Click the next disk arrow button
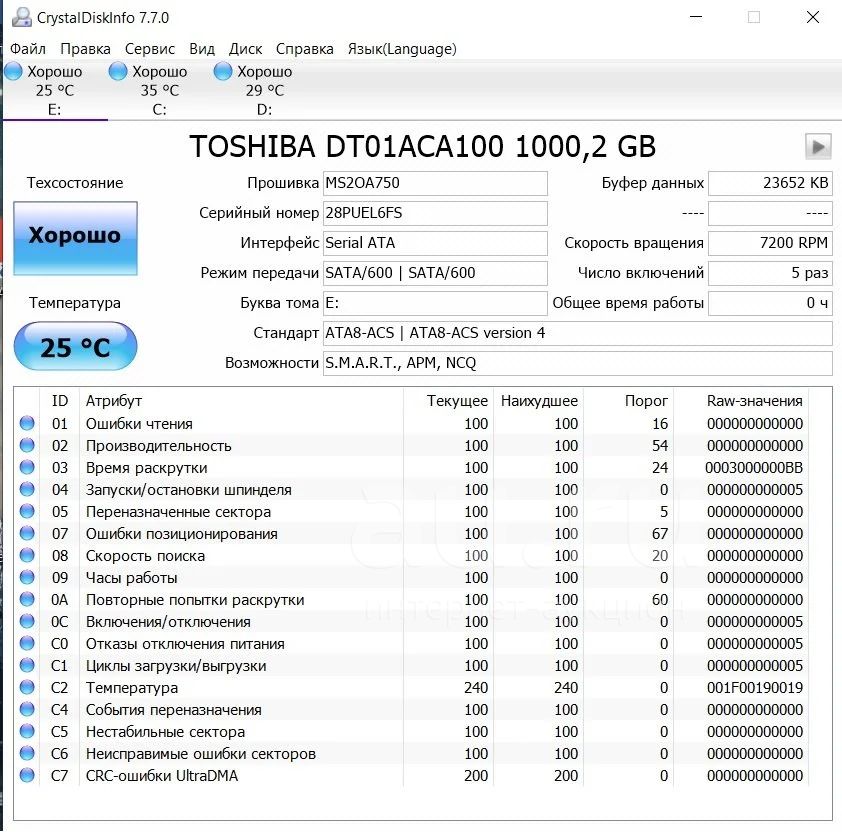842x835 pixels. (818, 147)
